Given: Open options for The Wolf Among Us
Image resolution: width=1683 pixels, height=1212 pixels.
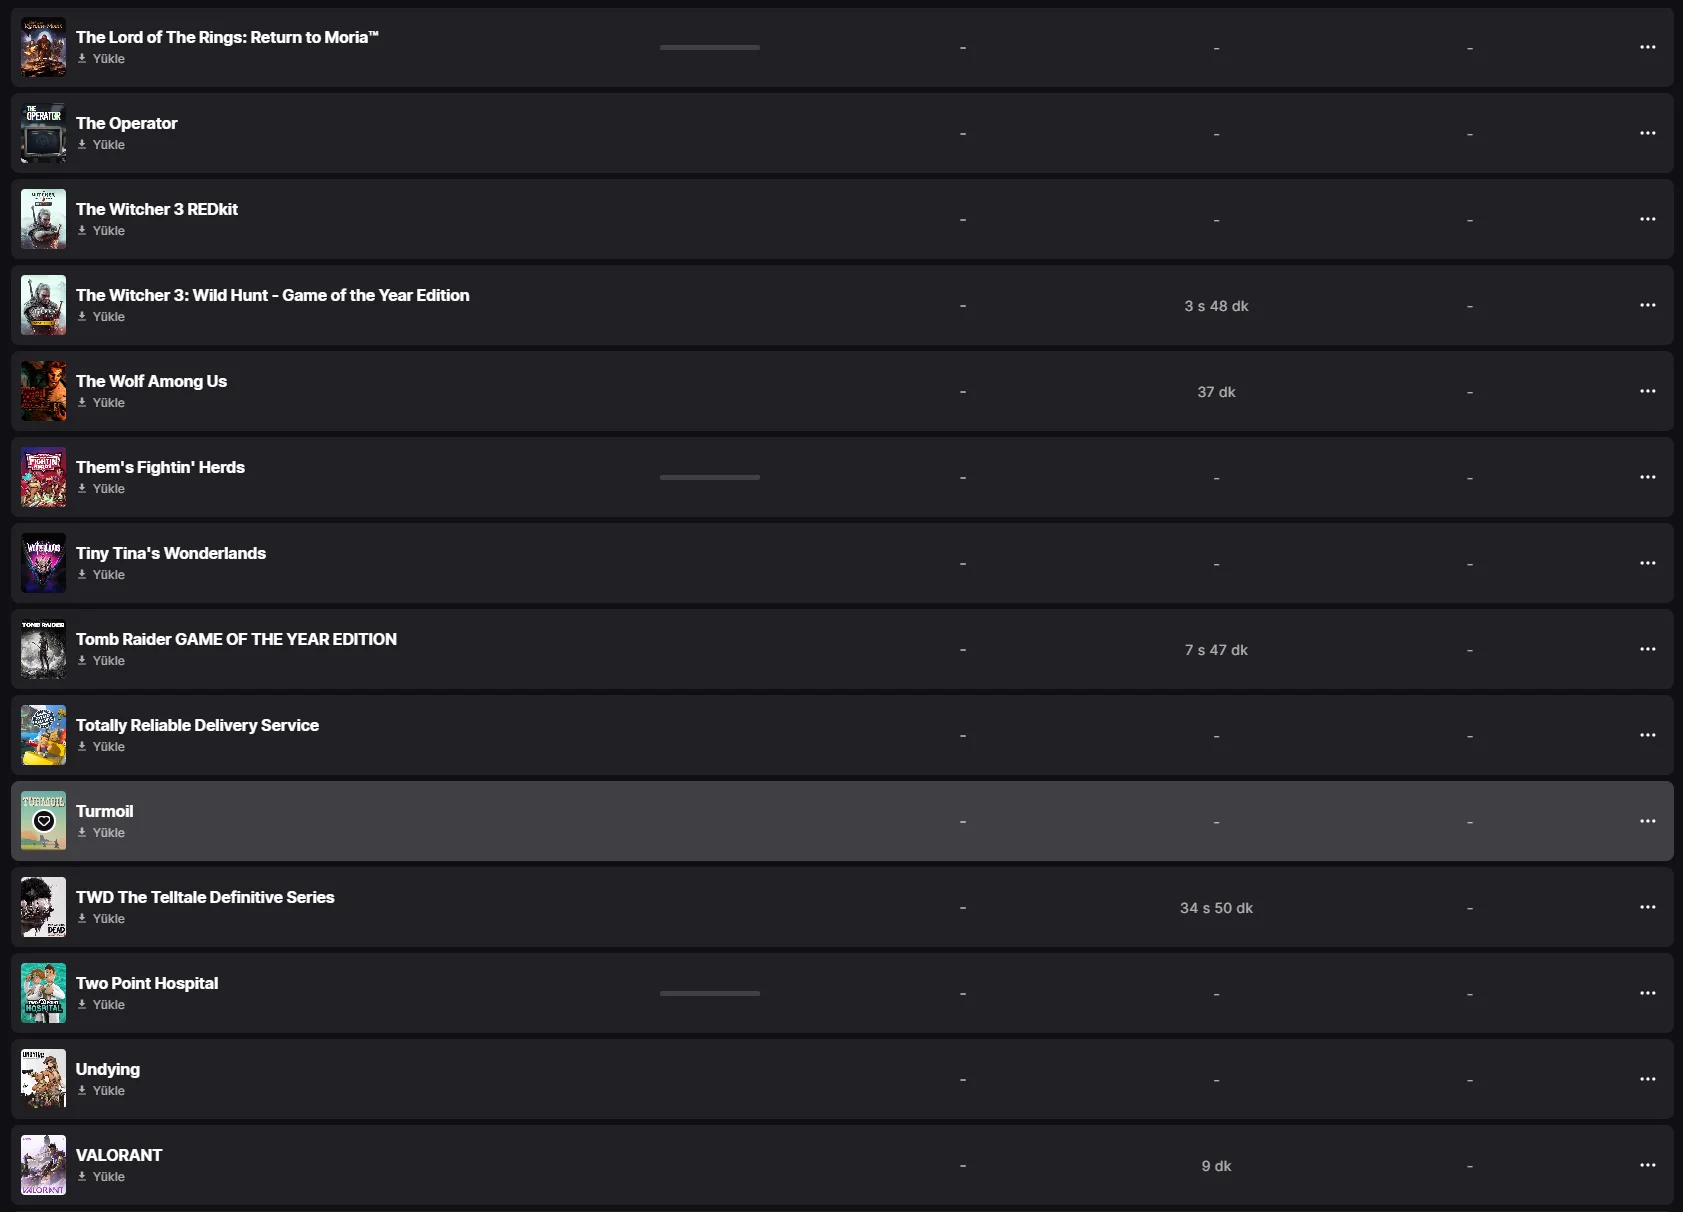Looking at the screenshot, I should coord(1647,391).
